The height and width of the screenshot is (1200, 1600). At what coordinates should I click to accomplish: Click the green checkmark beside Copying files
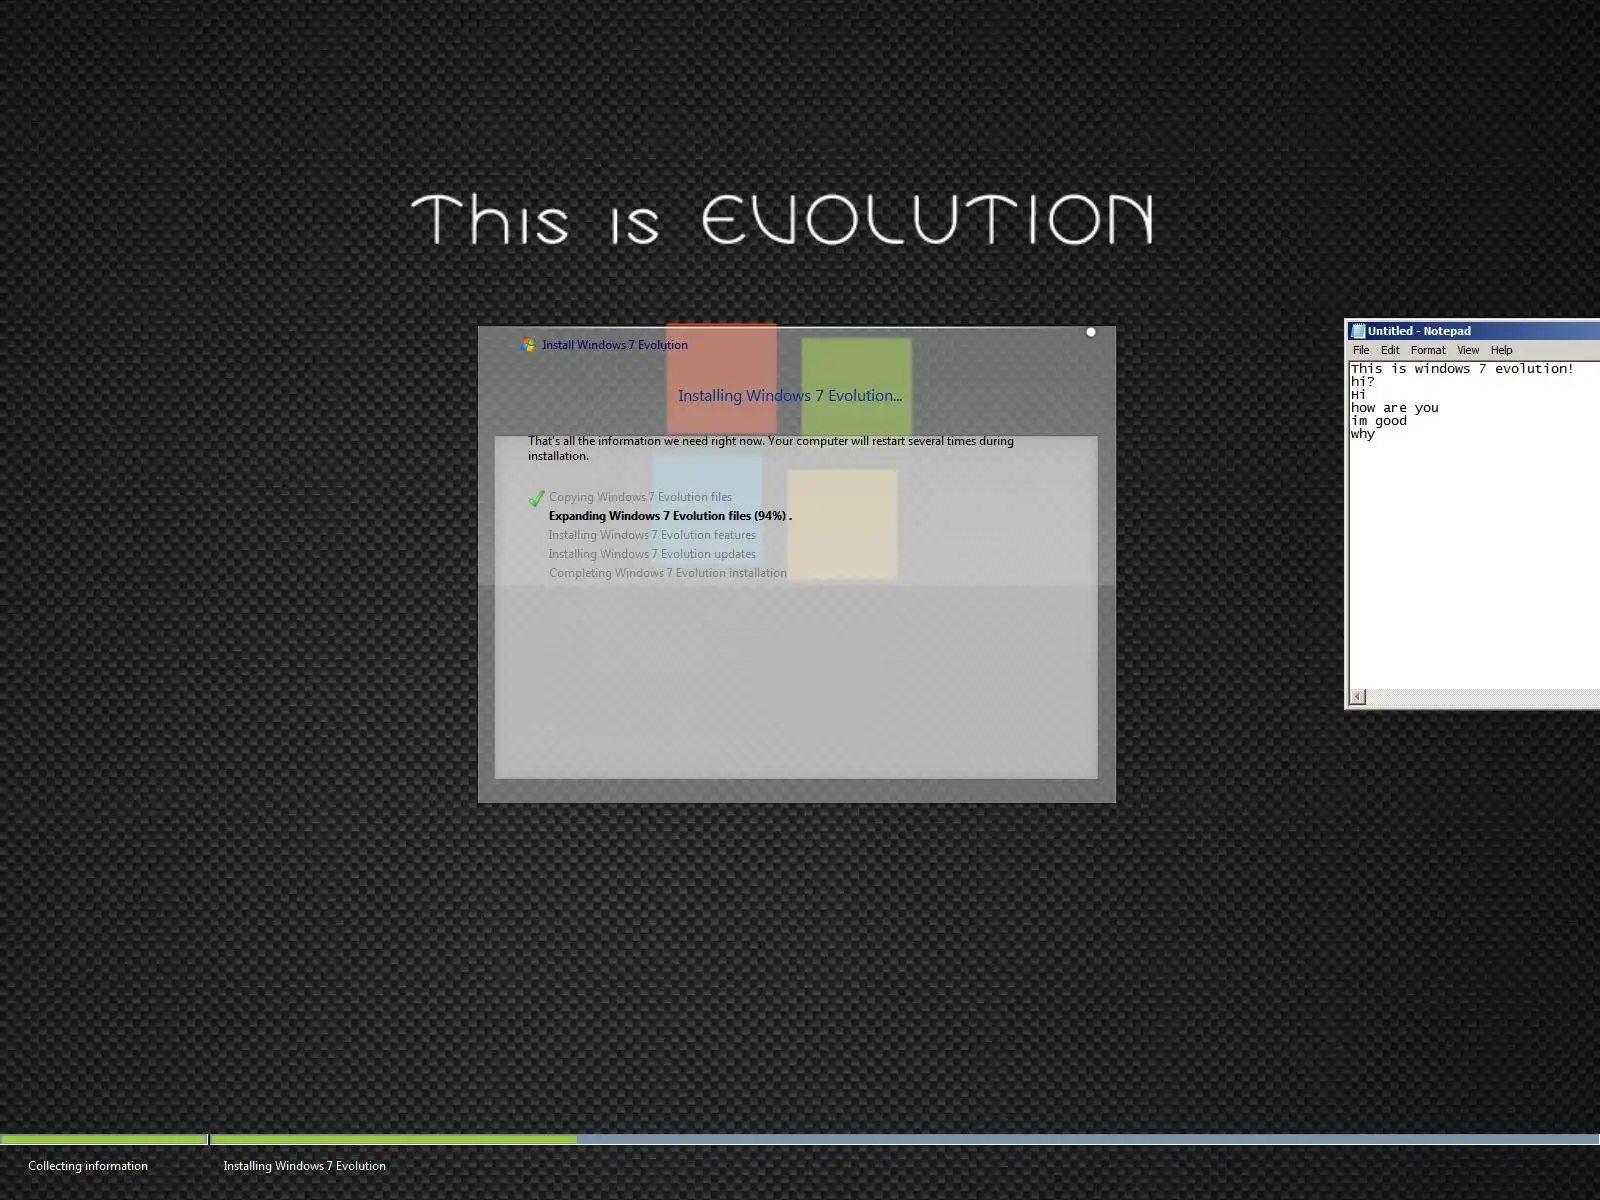pos(537,497)
